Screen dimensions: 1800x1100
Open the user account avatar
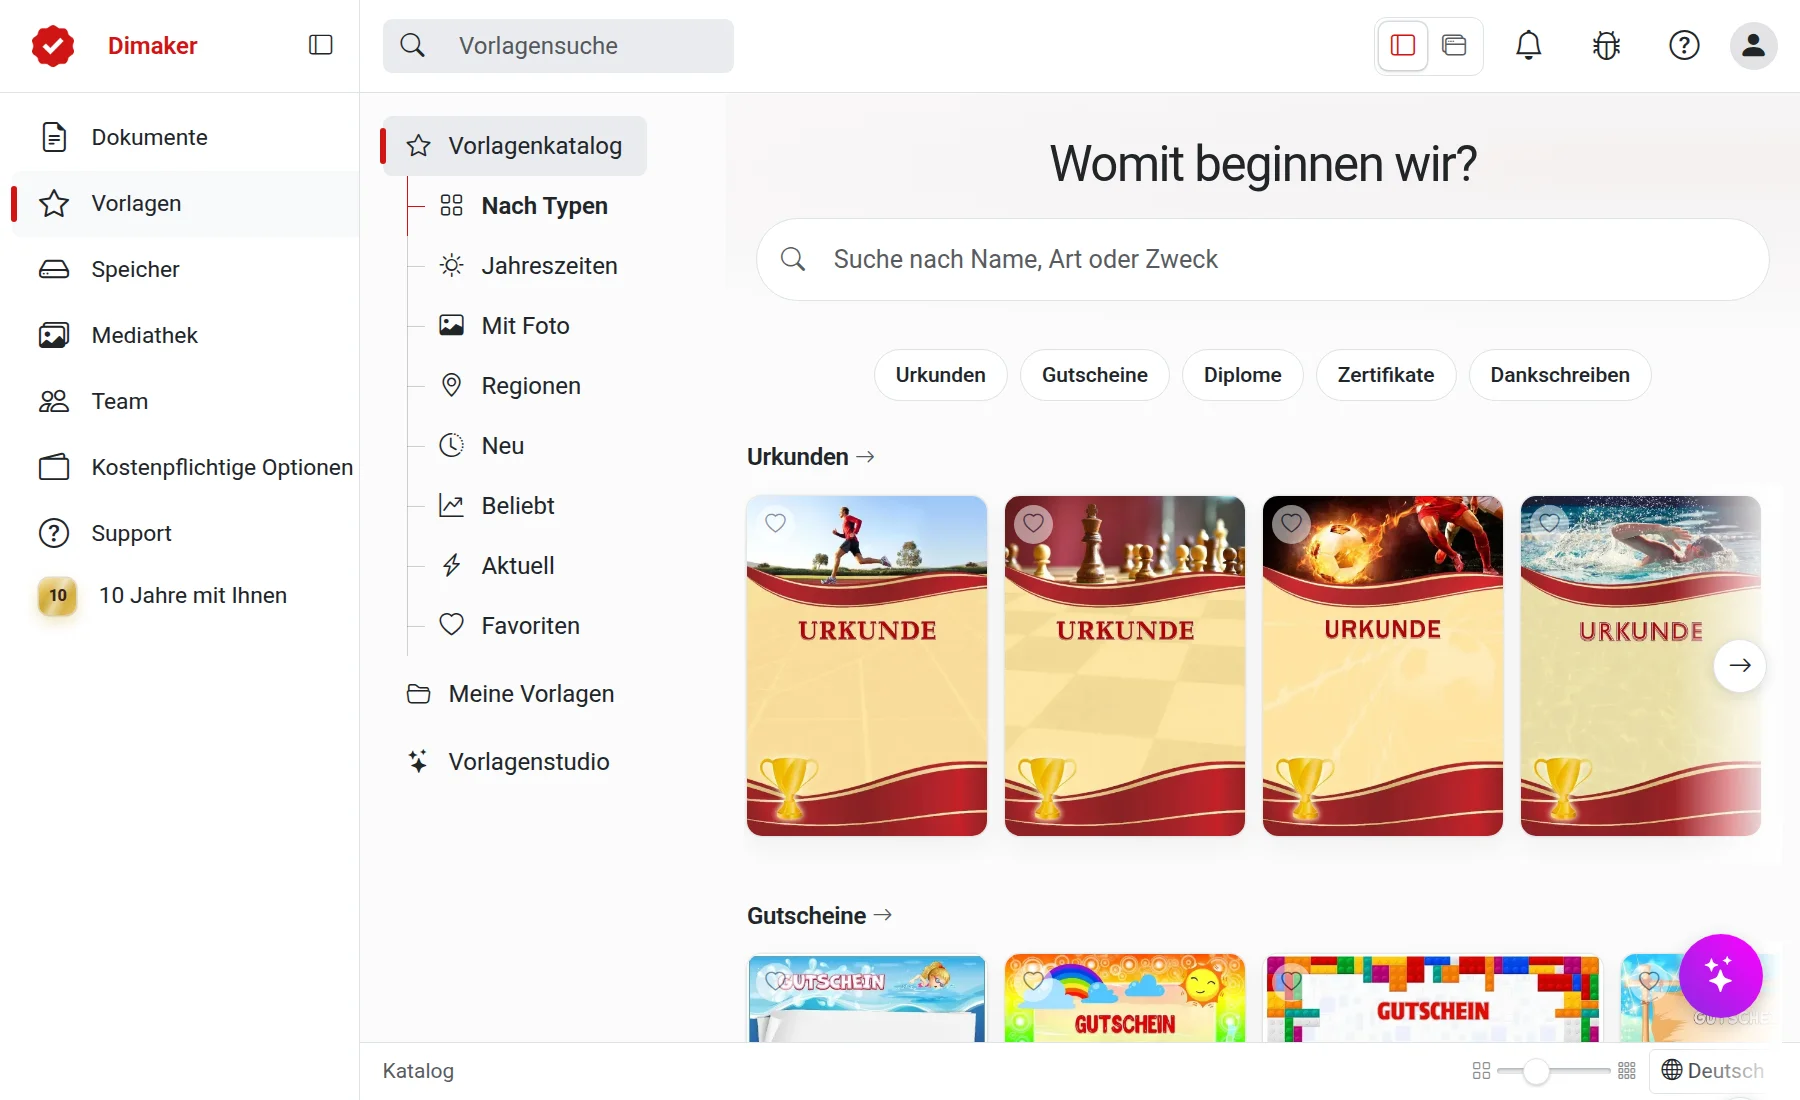1753,45
